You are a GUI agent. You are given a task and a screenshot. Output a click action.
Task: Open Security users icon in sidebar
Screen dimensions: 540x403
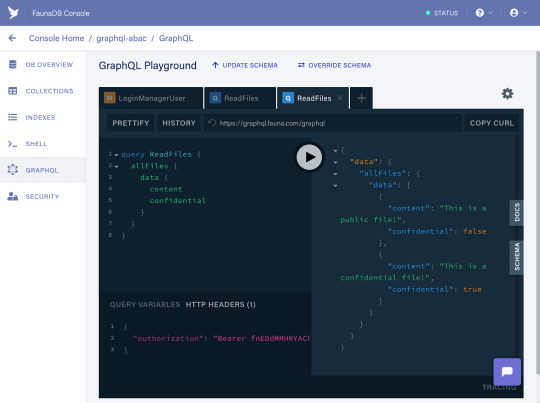tap(12, 196)
